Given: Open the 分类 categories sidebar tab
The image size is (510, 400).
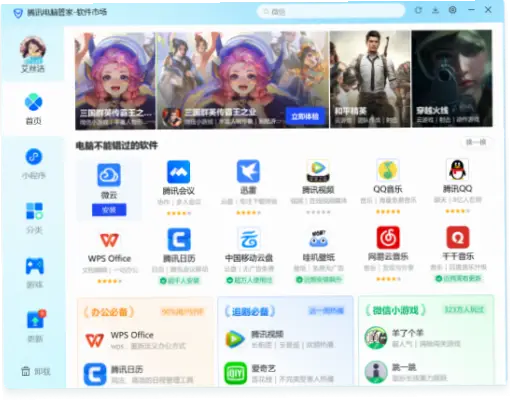Looking at the screenshot, I should pyautogui.click(x=34, y=218).
